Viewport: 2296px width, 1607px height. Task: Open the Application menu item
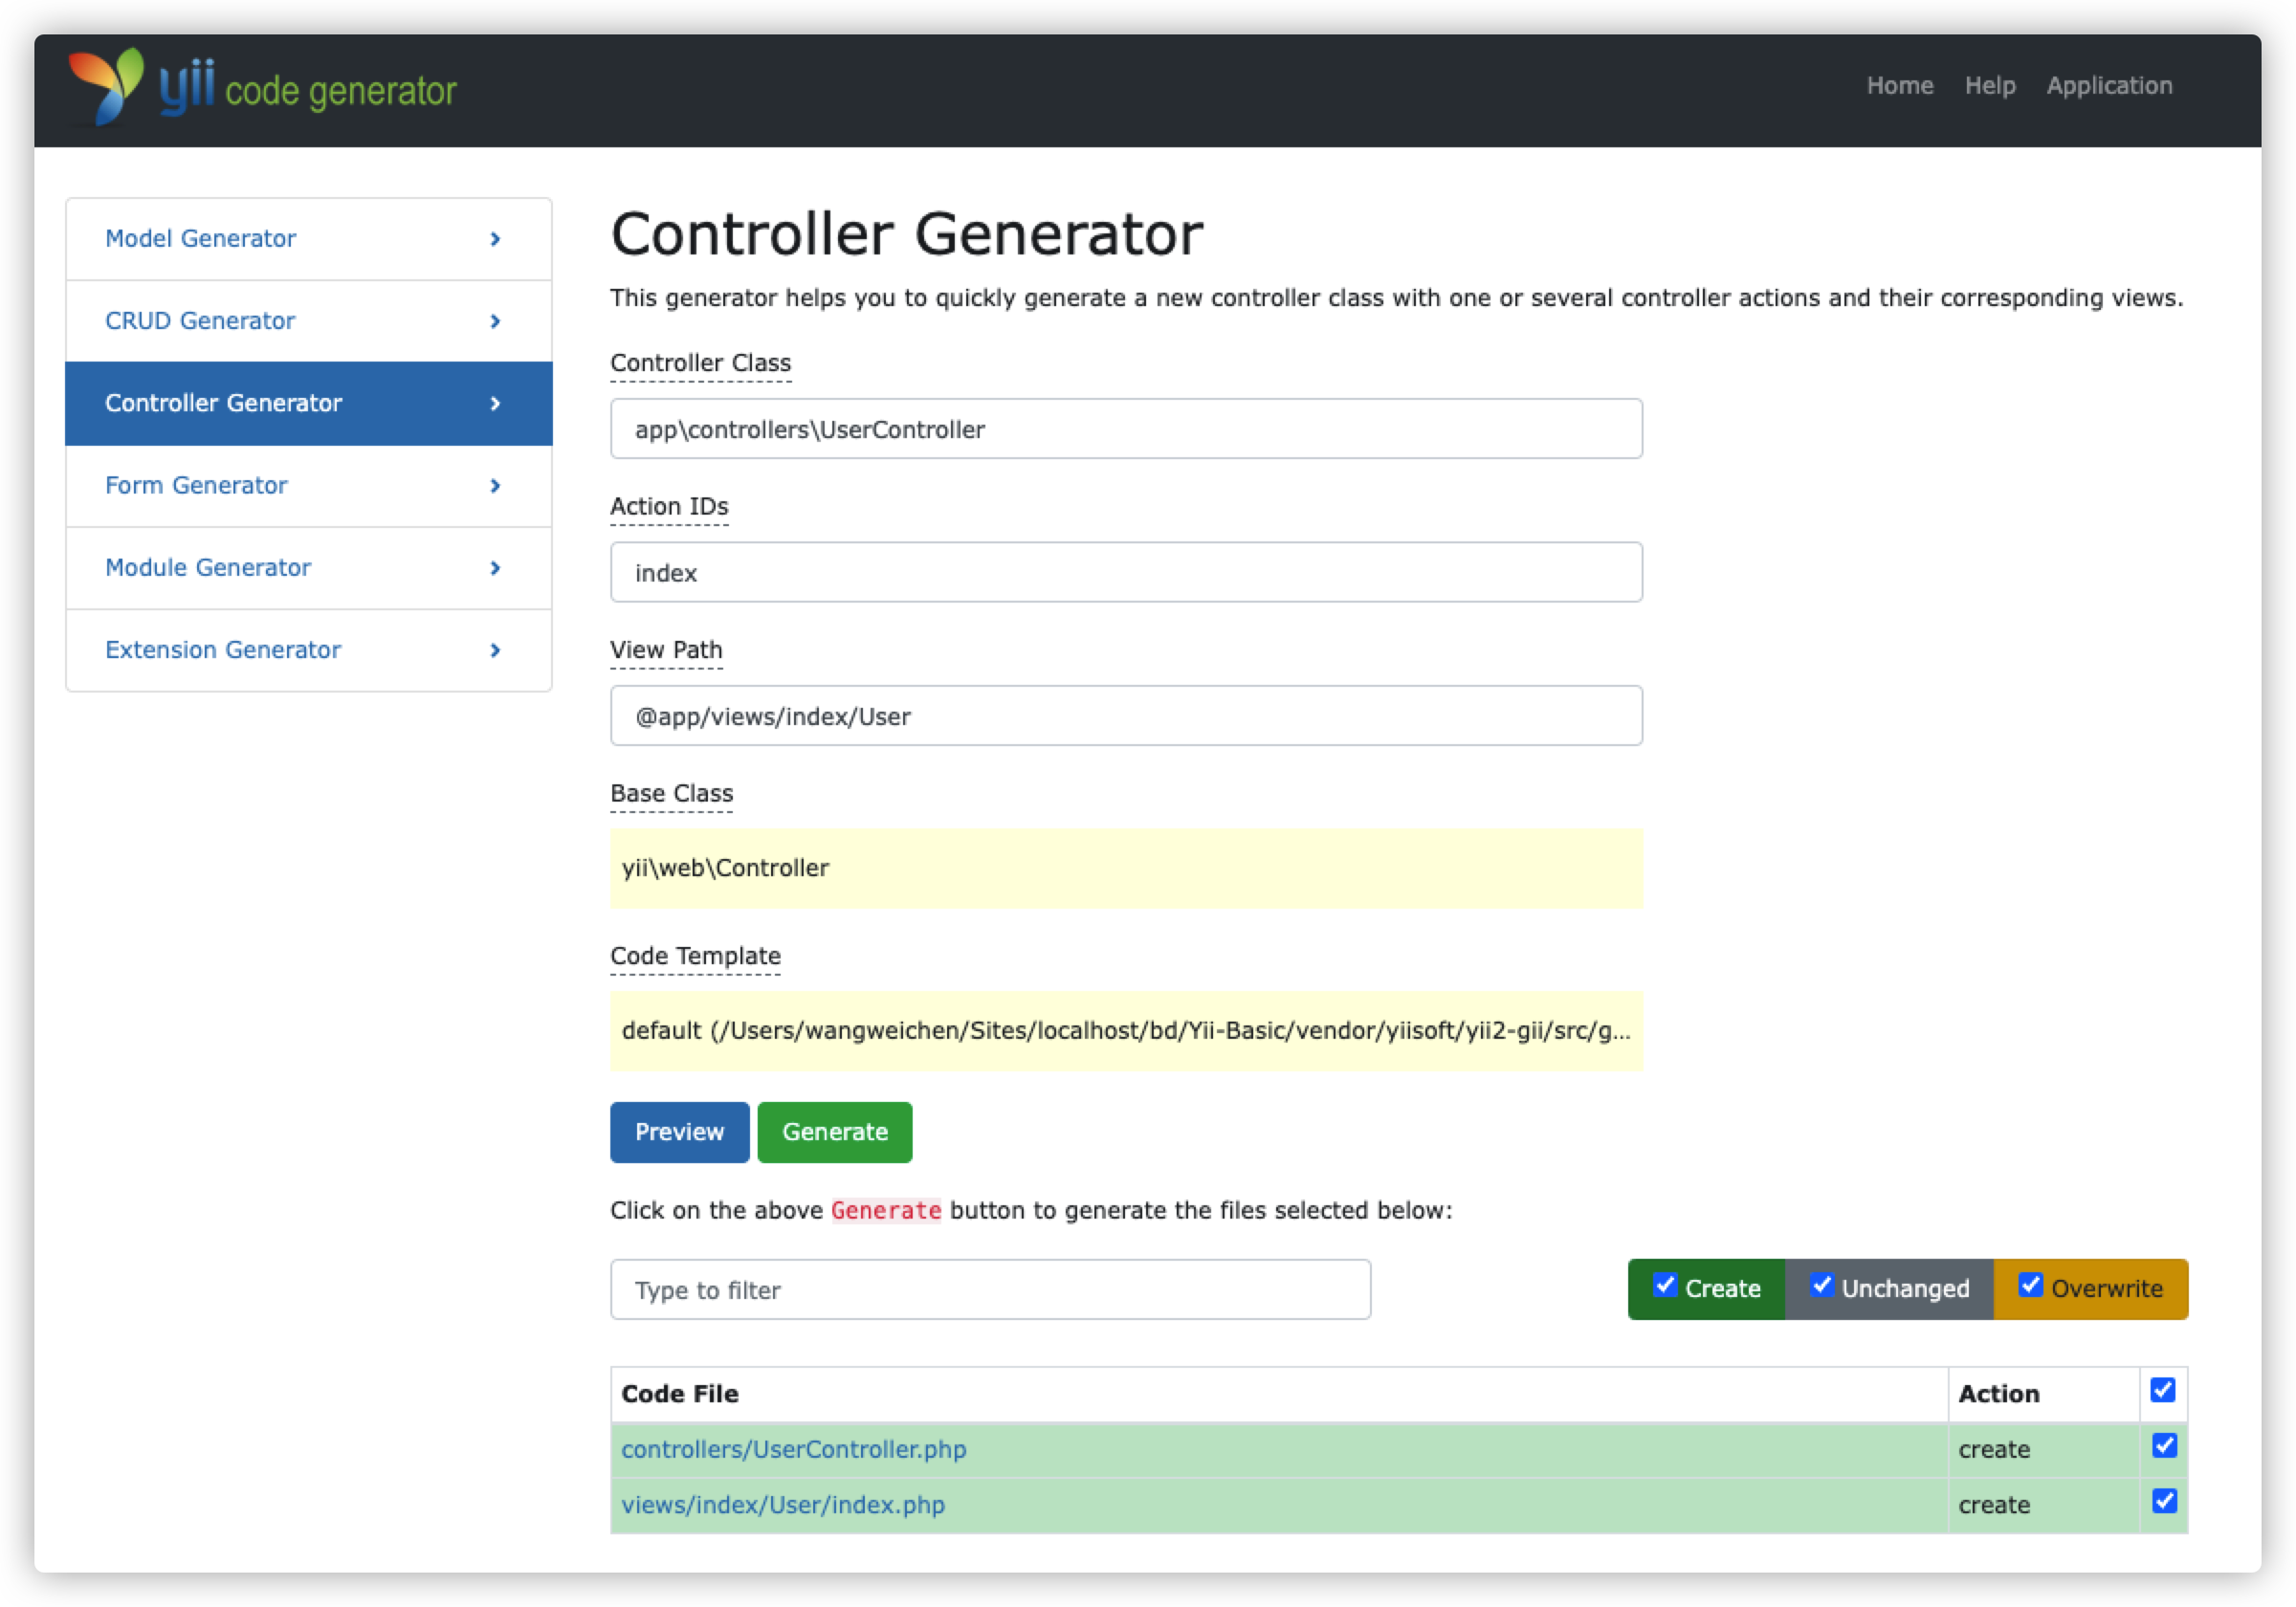[x=2109, y=86]
